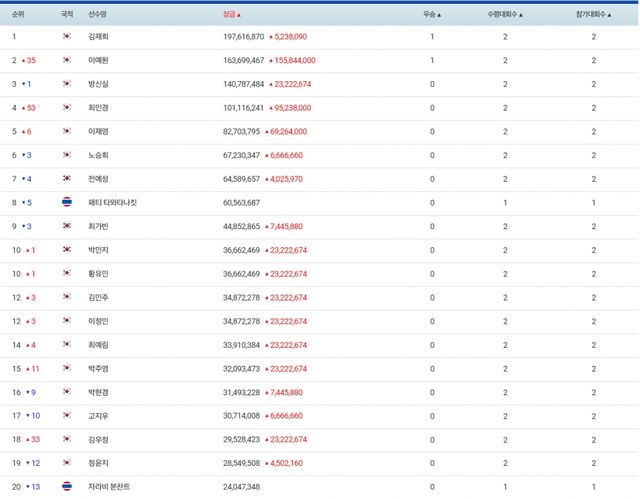
Task: Sort by 우승 column header
Action: pos(432,15)
